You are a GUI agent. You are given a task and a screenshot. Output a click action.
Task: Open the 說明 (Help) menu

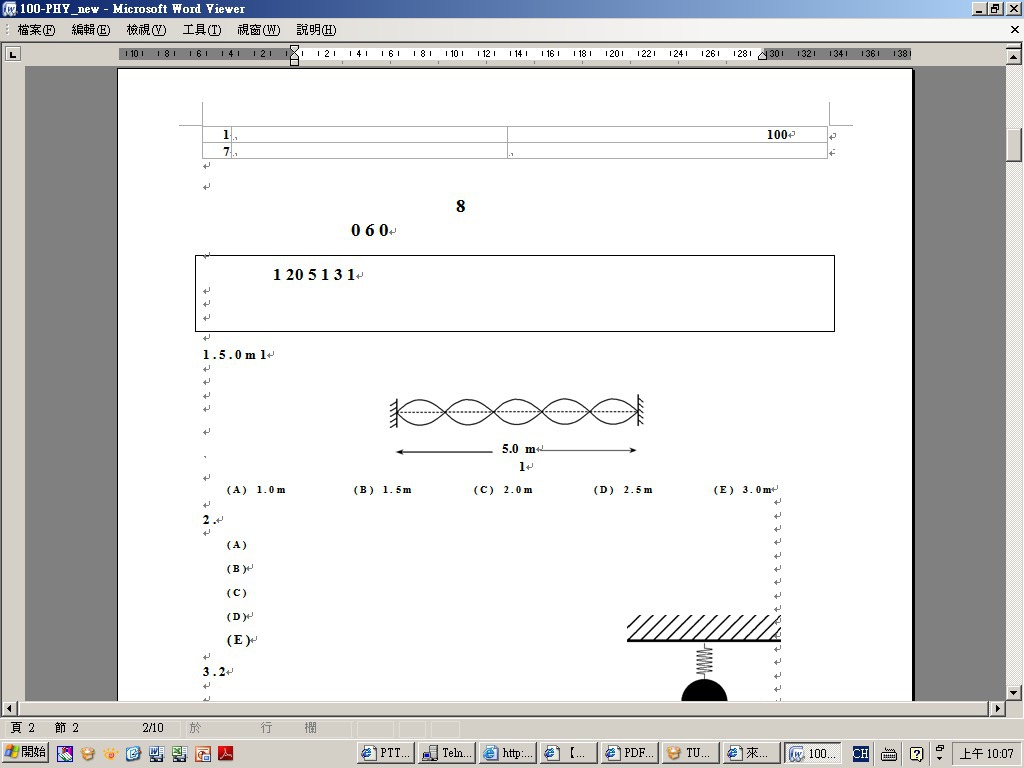[x=316, y=30]
